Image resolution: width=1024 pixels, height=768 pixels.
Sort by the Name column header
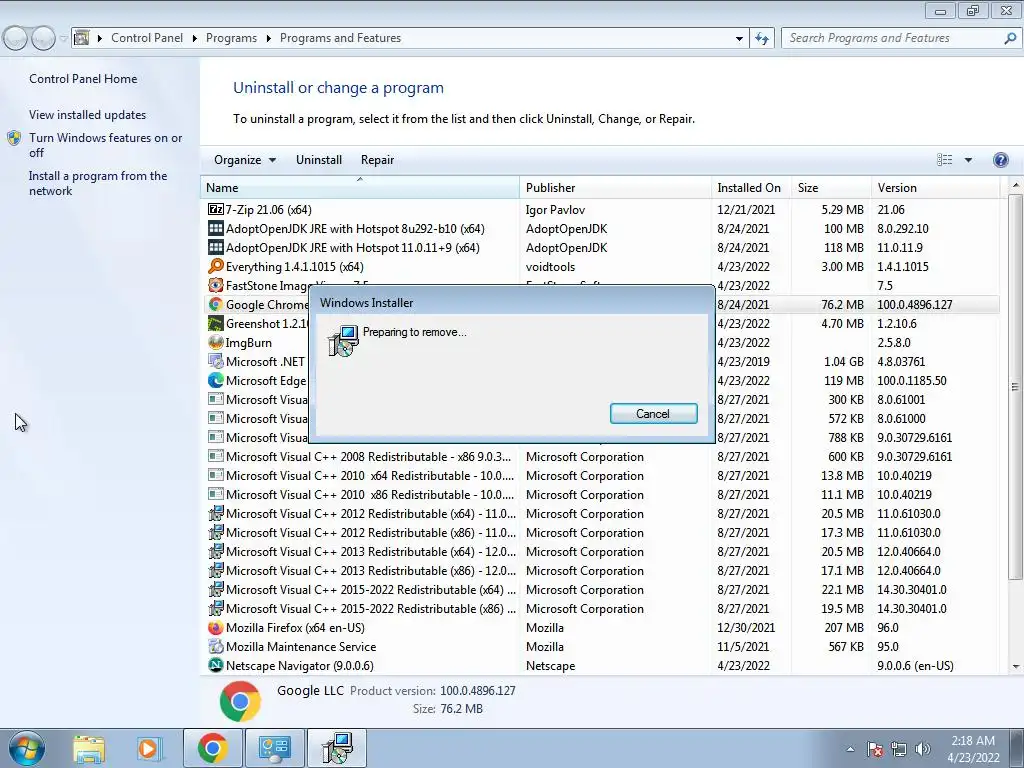tap(360, 187)
